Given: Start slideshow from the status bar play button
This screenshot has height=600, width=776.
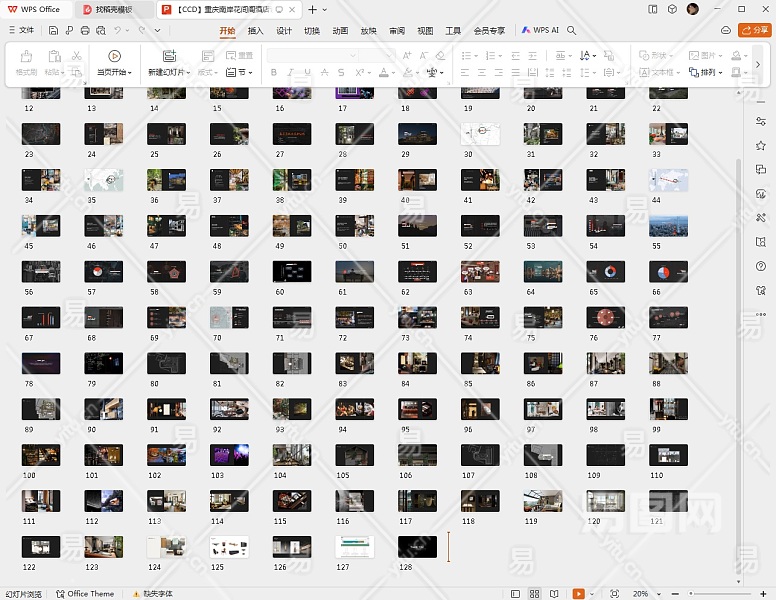Looking at the screenshot, I should click(578, 594).
